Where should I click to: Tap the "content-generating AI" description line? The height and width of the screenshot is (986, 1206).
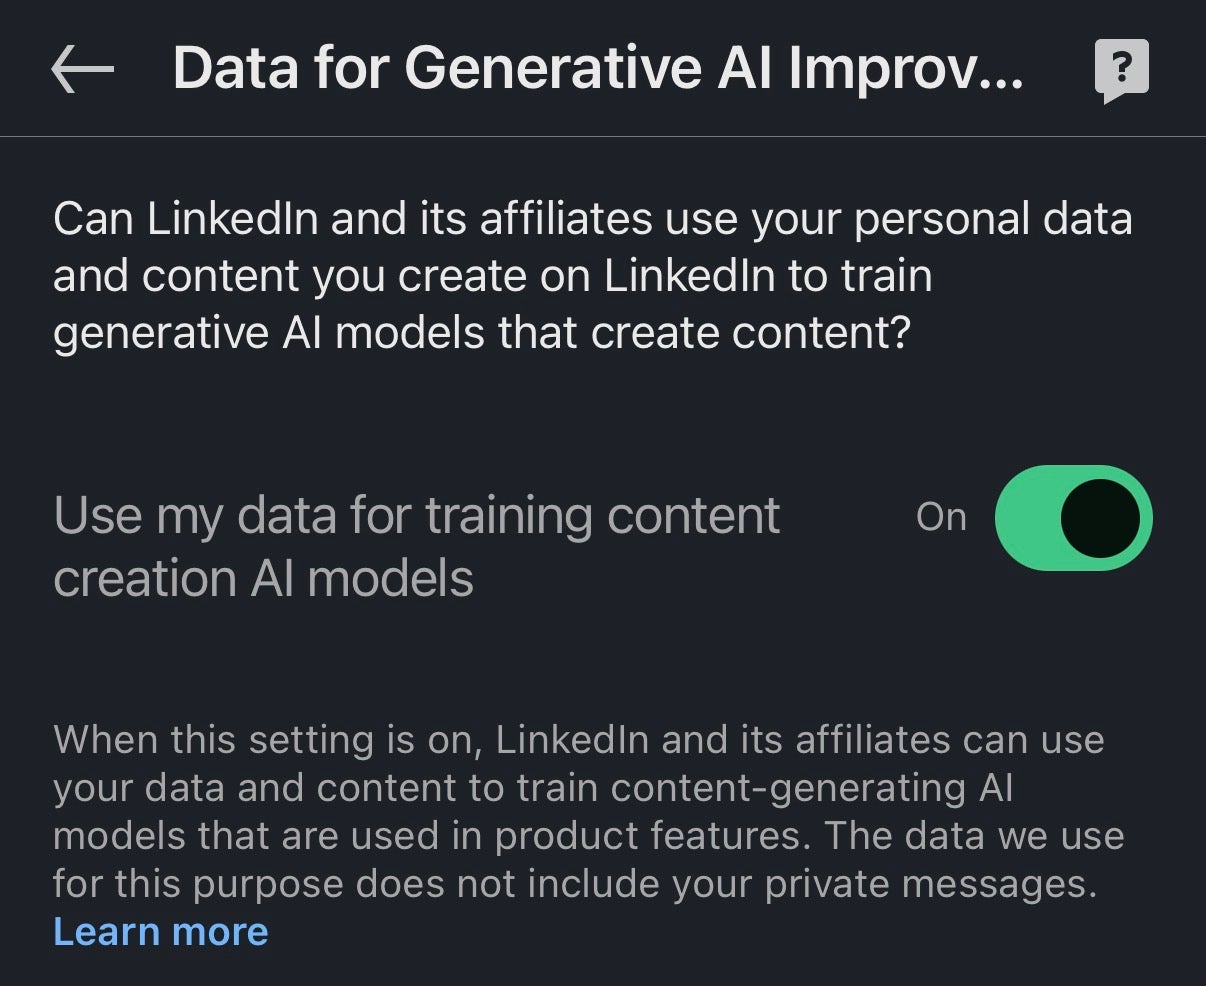coord(532,788)
